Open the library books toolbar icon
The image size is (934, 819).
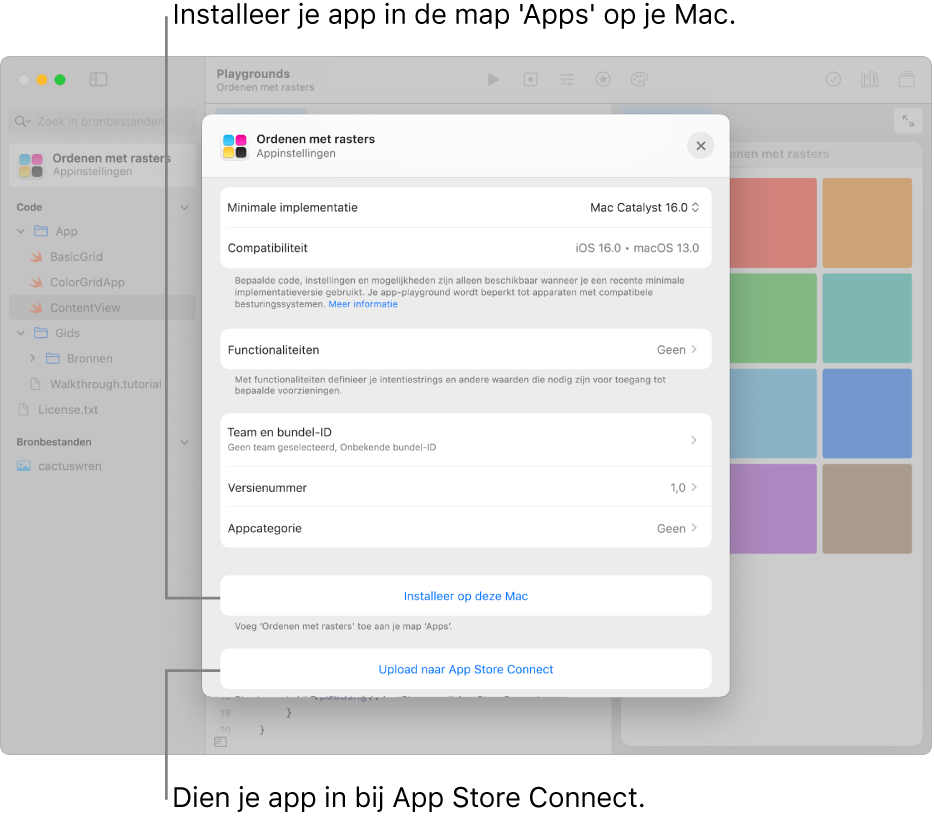(x=869, y=80)
